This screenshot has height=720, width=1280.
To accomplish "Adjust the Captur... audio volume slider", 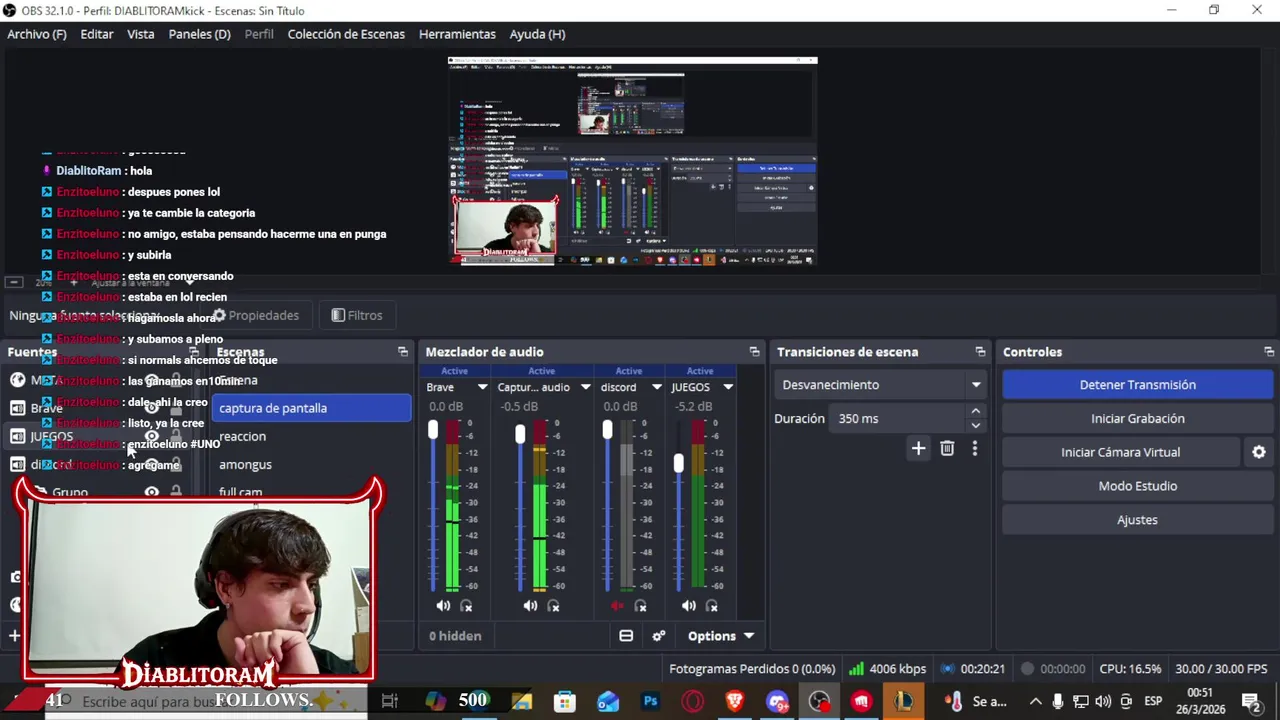I will [x=520, y=434].
